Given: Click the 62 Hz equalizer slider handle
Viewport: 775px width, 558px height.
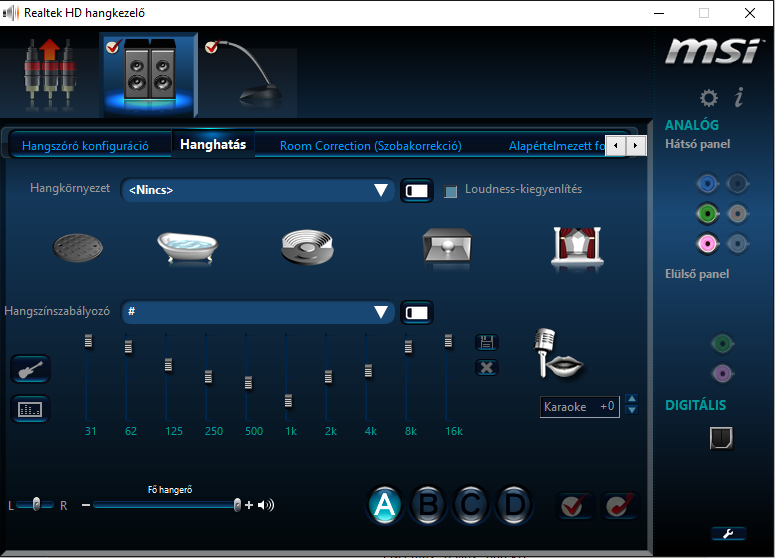Looking at the screenshot, I should (x=128, y=347).
